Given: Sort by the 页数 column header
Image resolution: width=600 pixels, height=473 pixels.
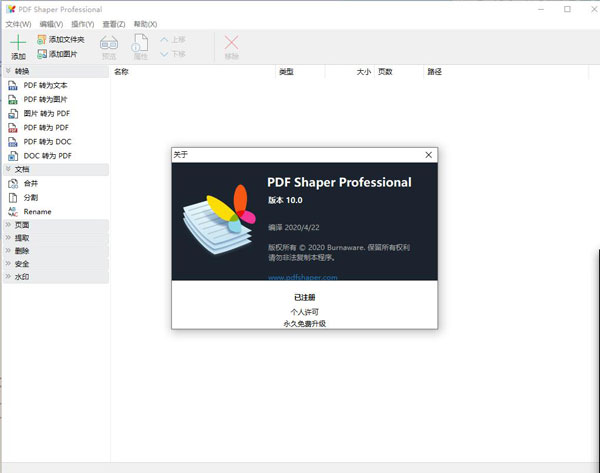Looking at the screenshot, I should [399, 72].
